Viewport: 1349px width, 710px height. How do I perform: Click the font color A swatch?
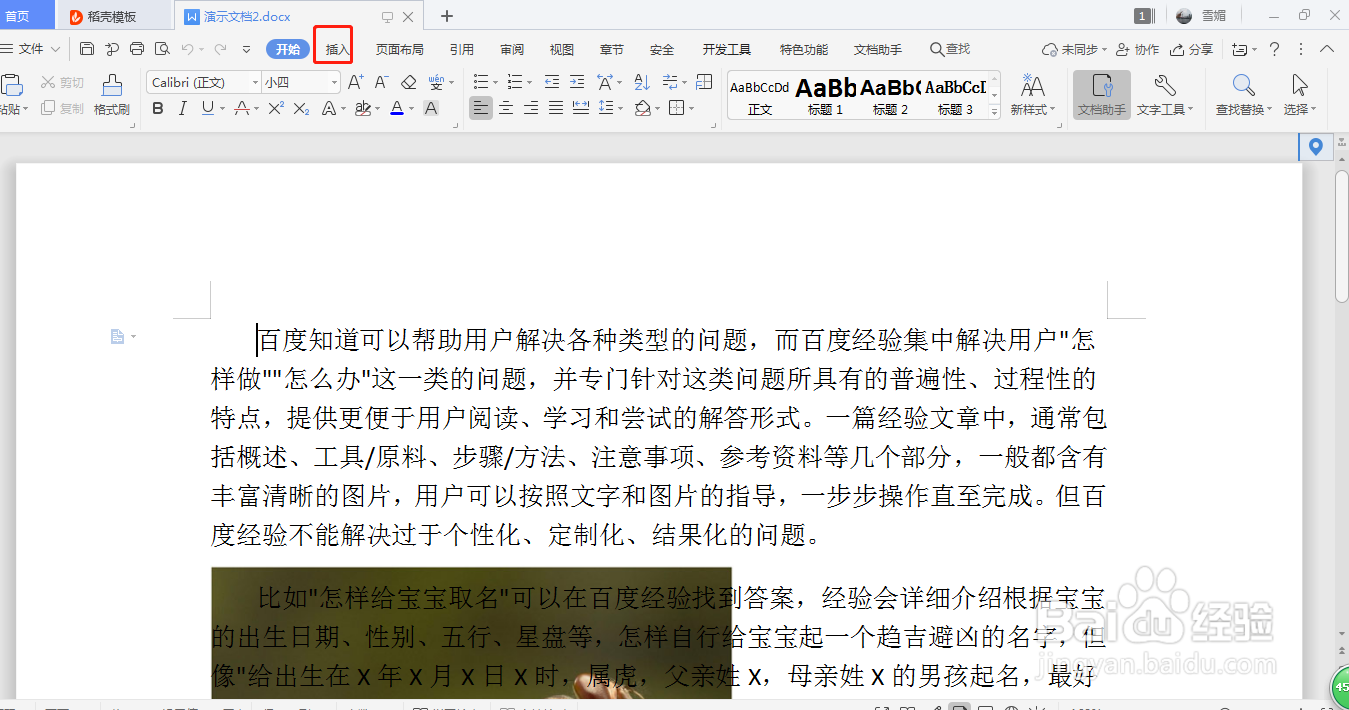pyautogui.click(x=397, y=108)
